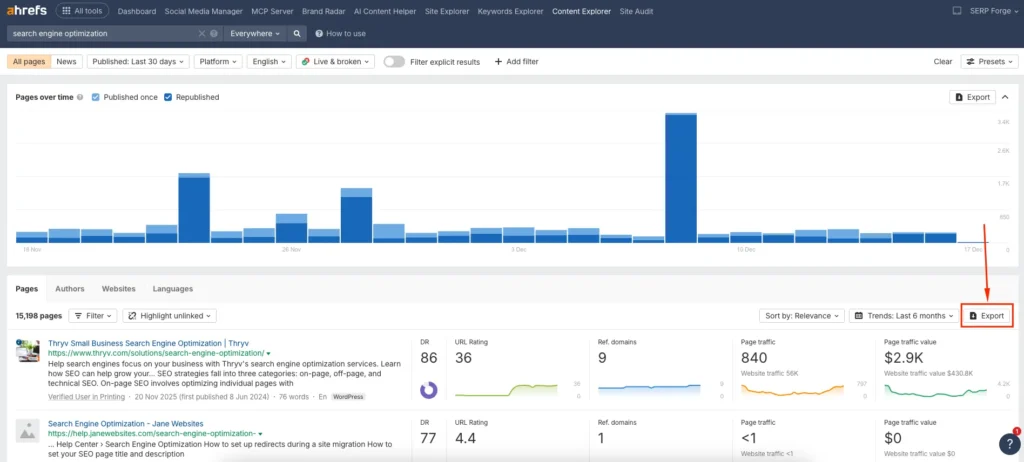Toggle the Filter explicit results switch
The height and width of the screenshot is (462, 1024).
(394, 61)
